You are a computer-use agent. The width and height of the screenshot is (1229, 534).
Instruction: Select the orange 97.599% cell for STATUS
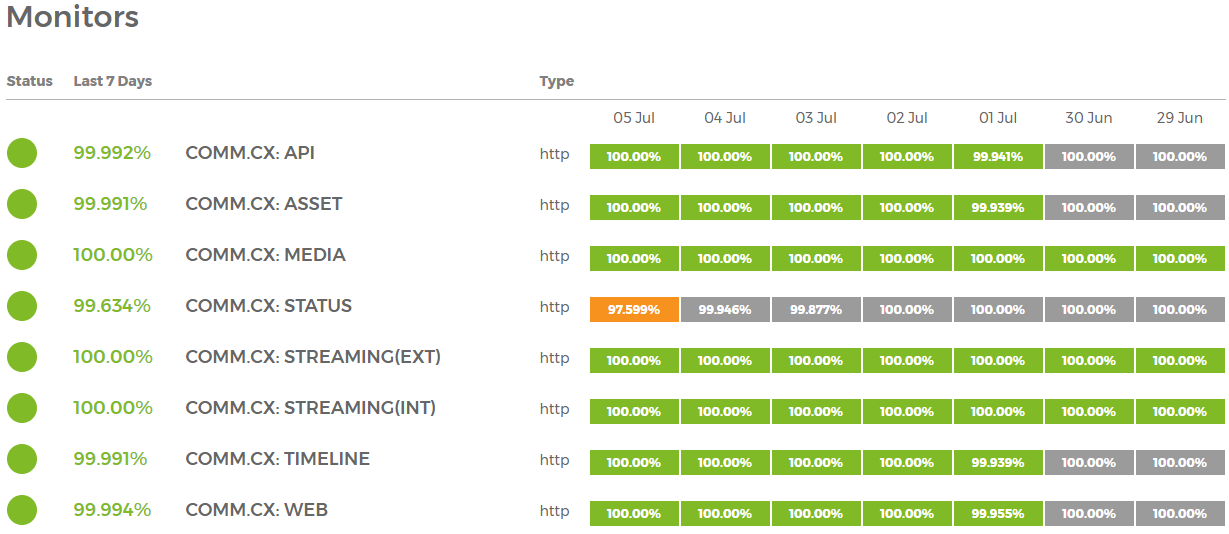pos(634,310)
